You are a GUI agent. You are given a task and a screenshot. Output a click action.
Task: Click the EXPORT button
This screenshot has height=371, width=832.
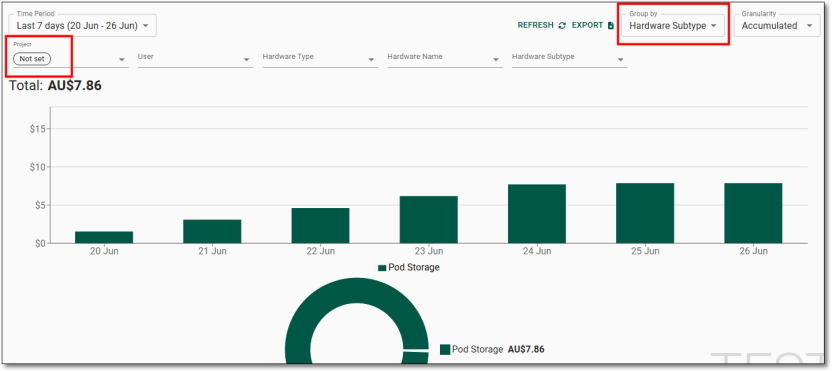pos(587,25)
